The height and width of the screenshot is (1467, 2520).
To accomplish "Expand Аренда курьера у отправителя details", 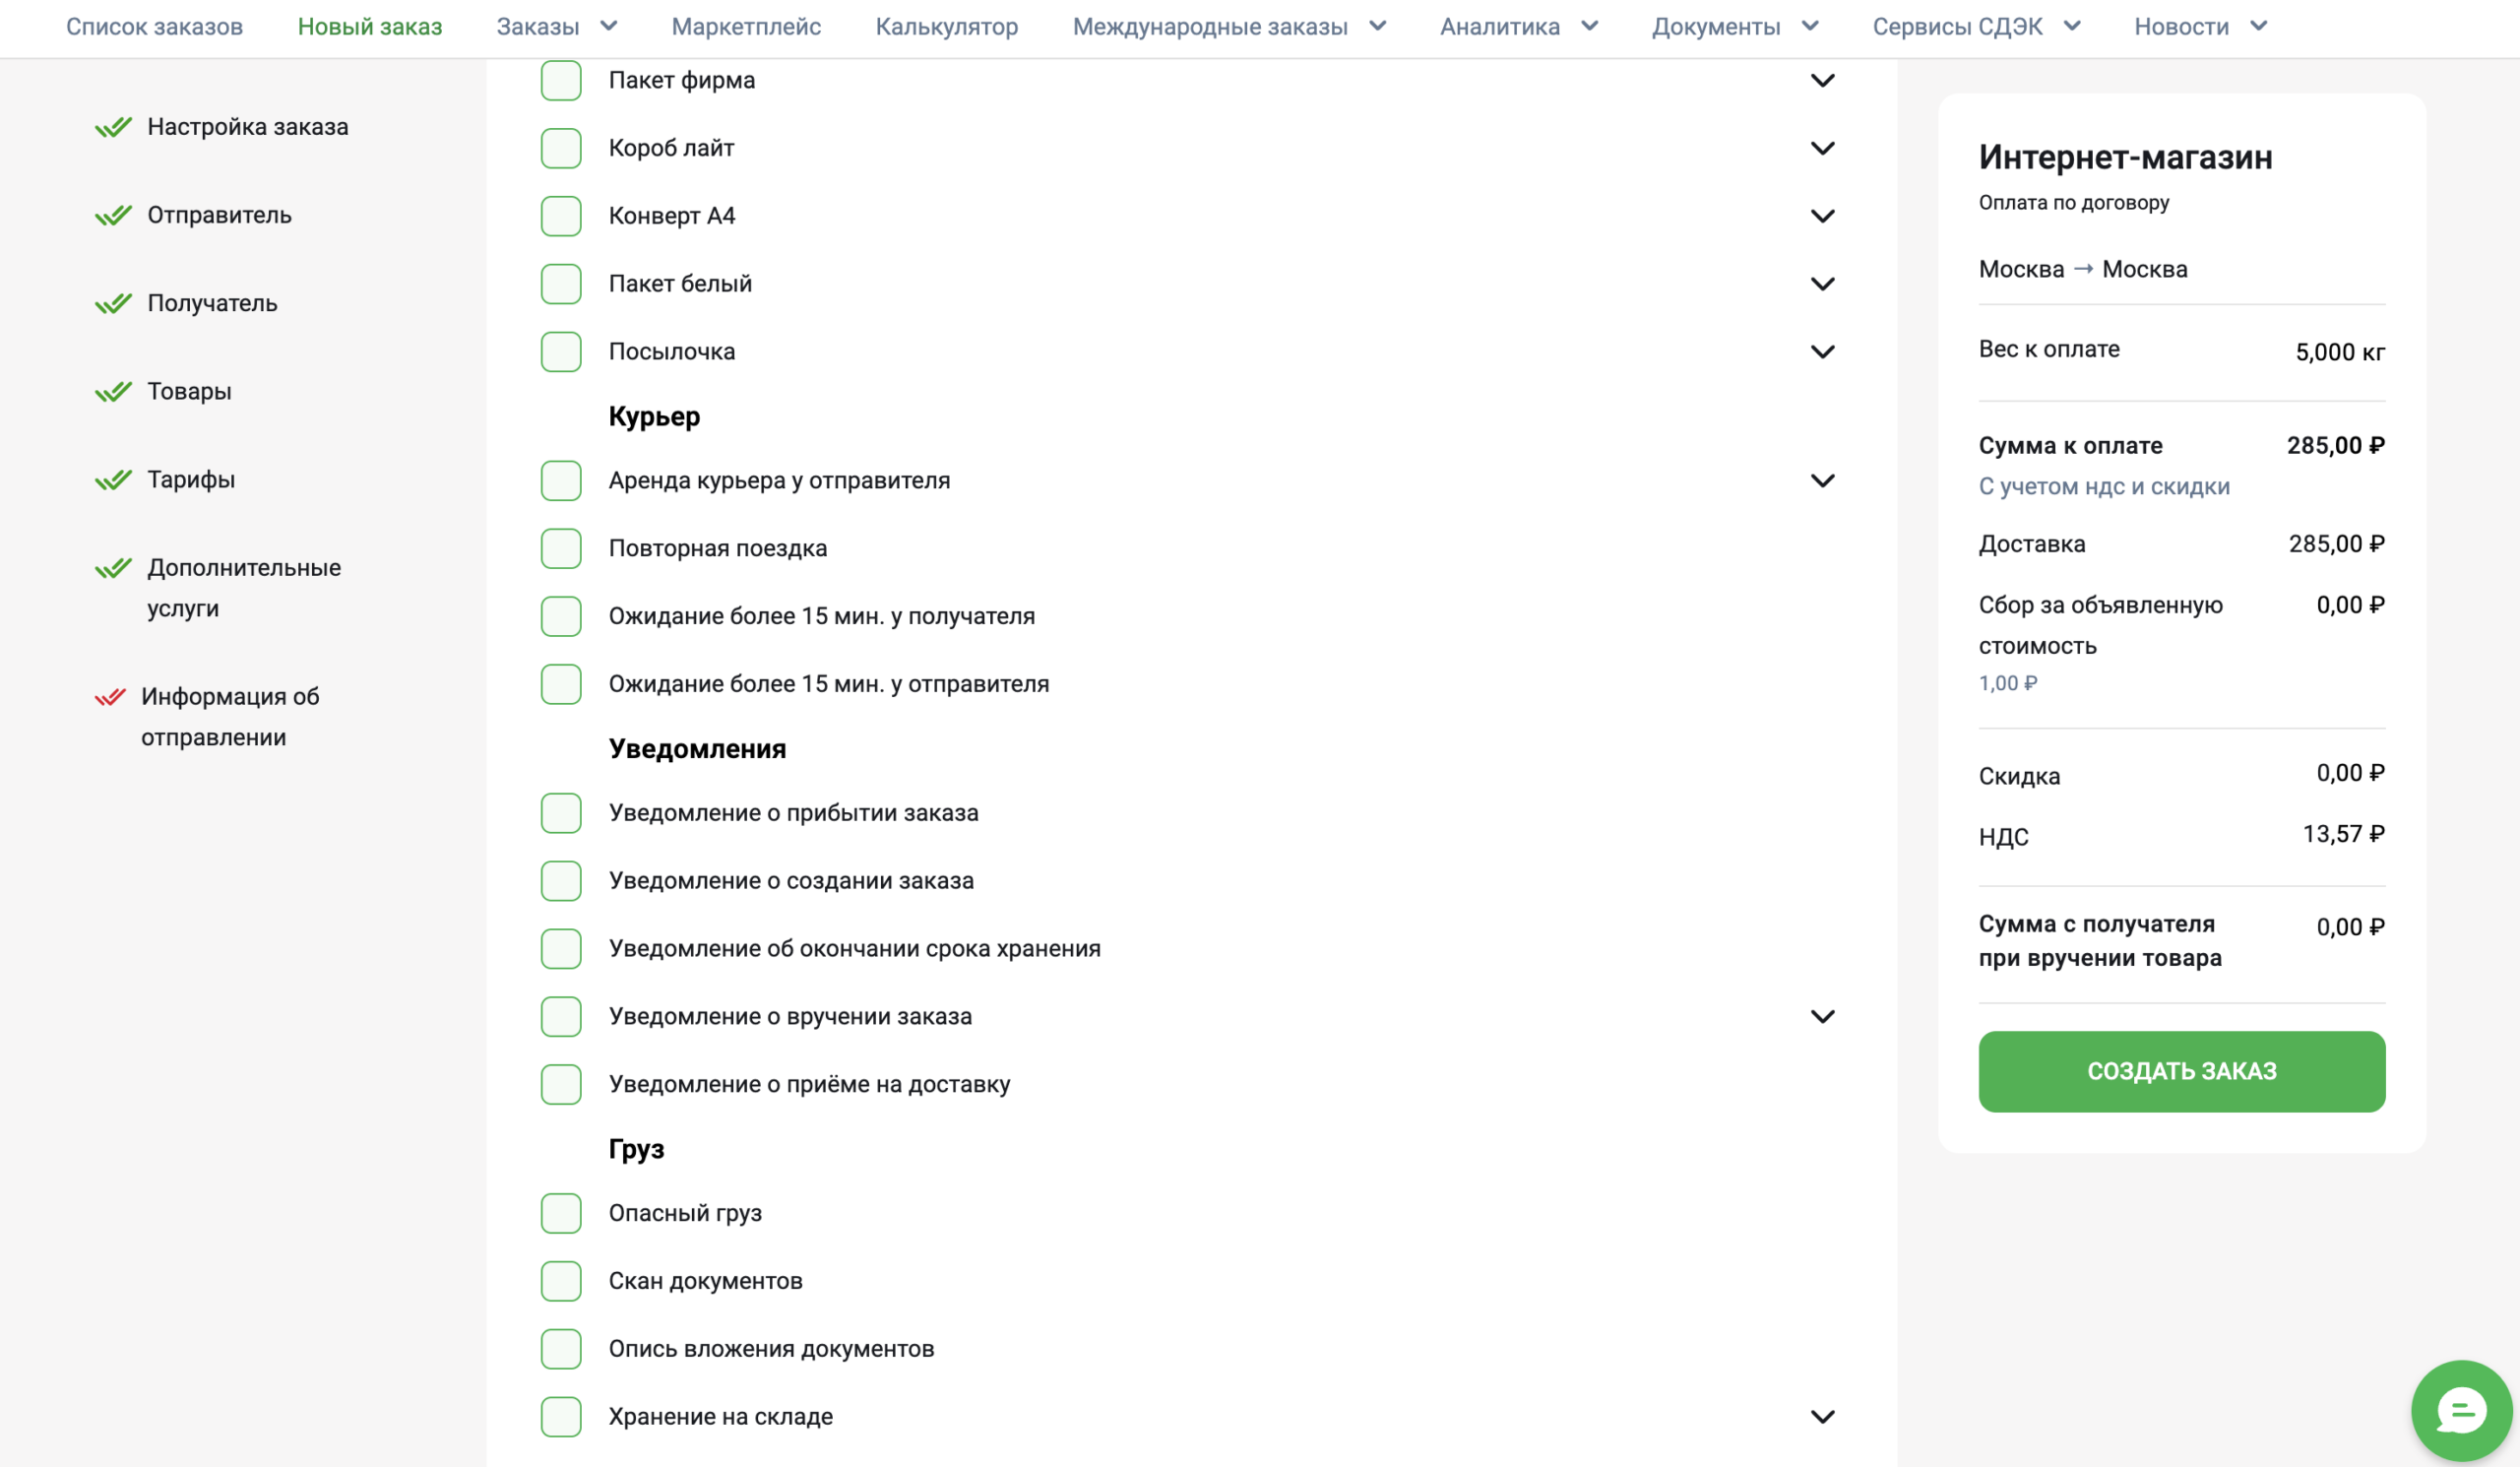I will (x=1823, y=481).
